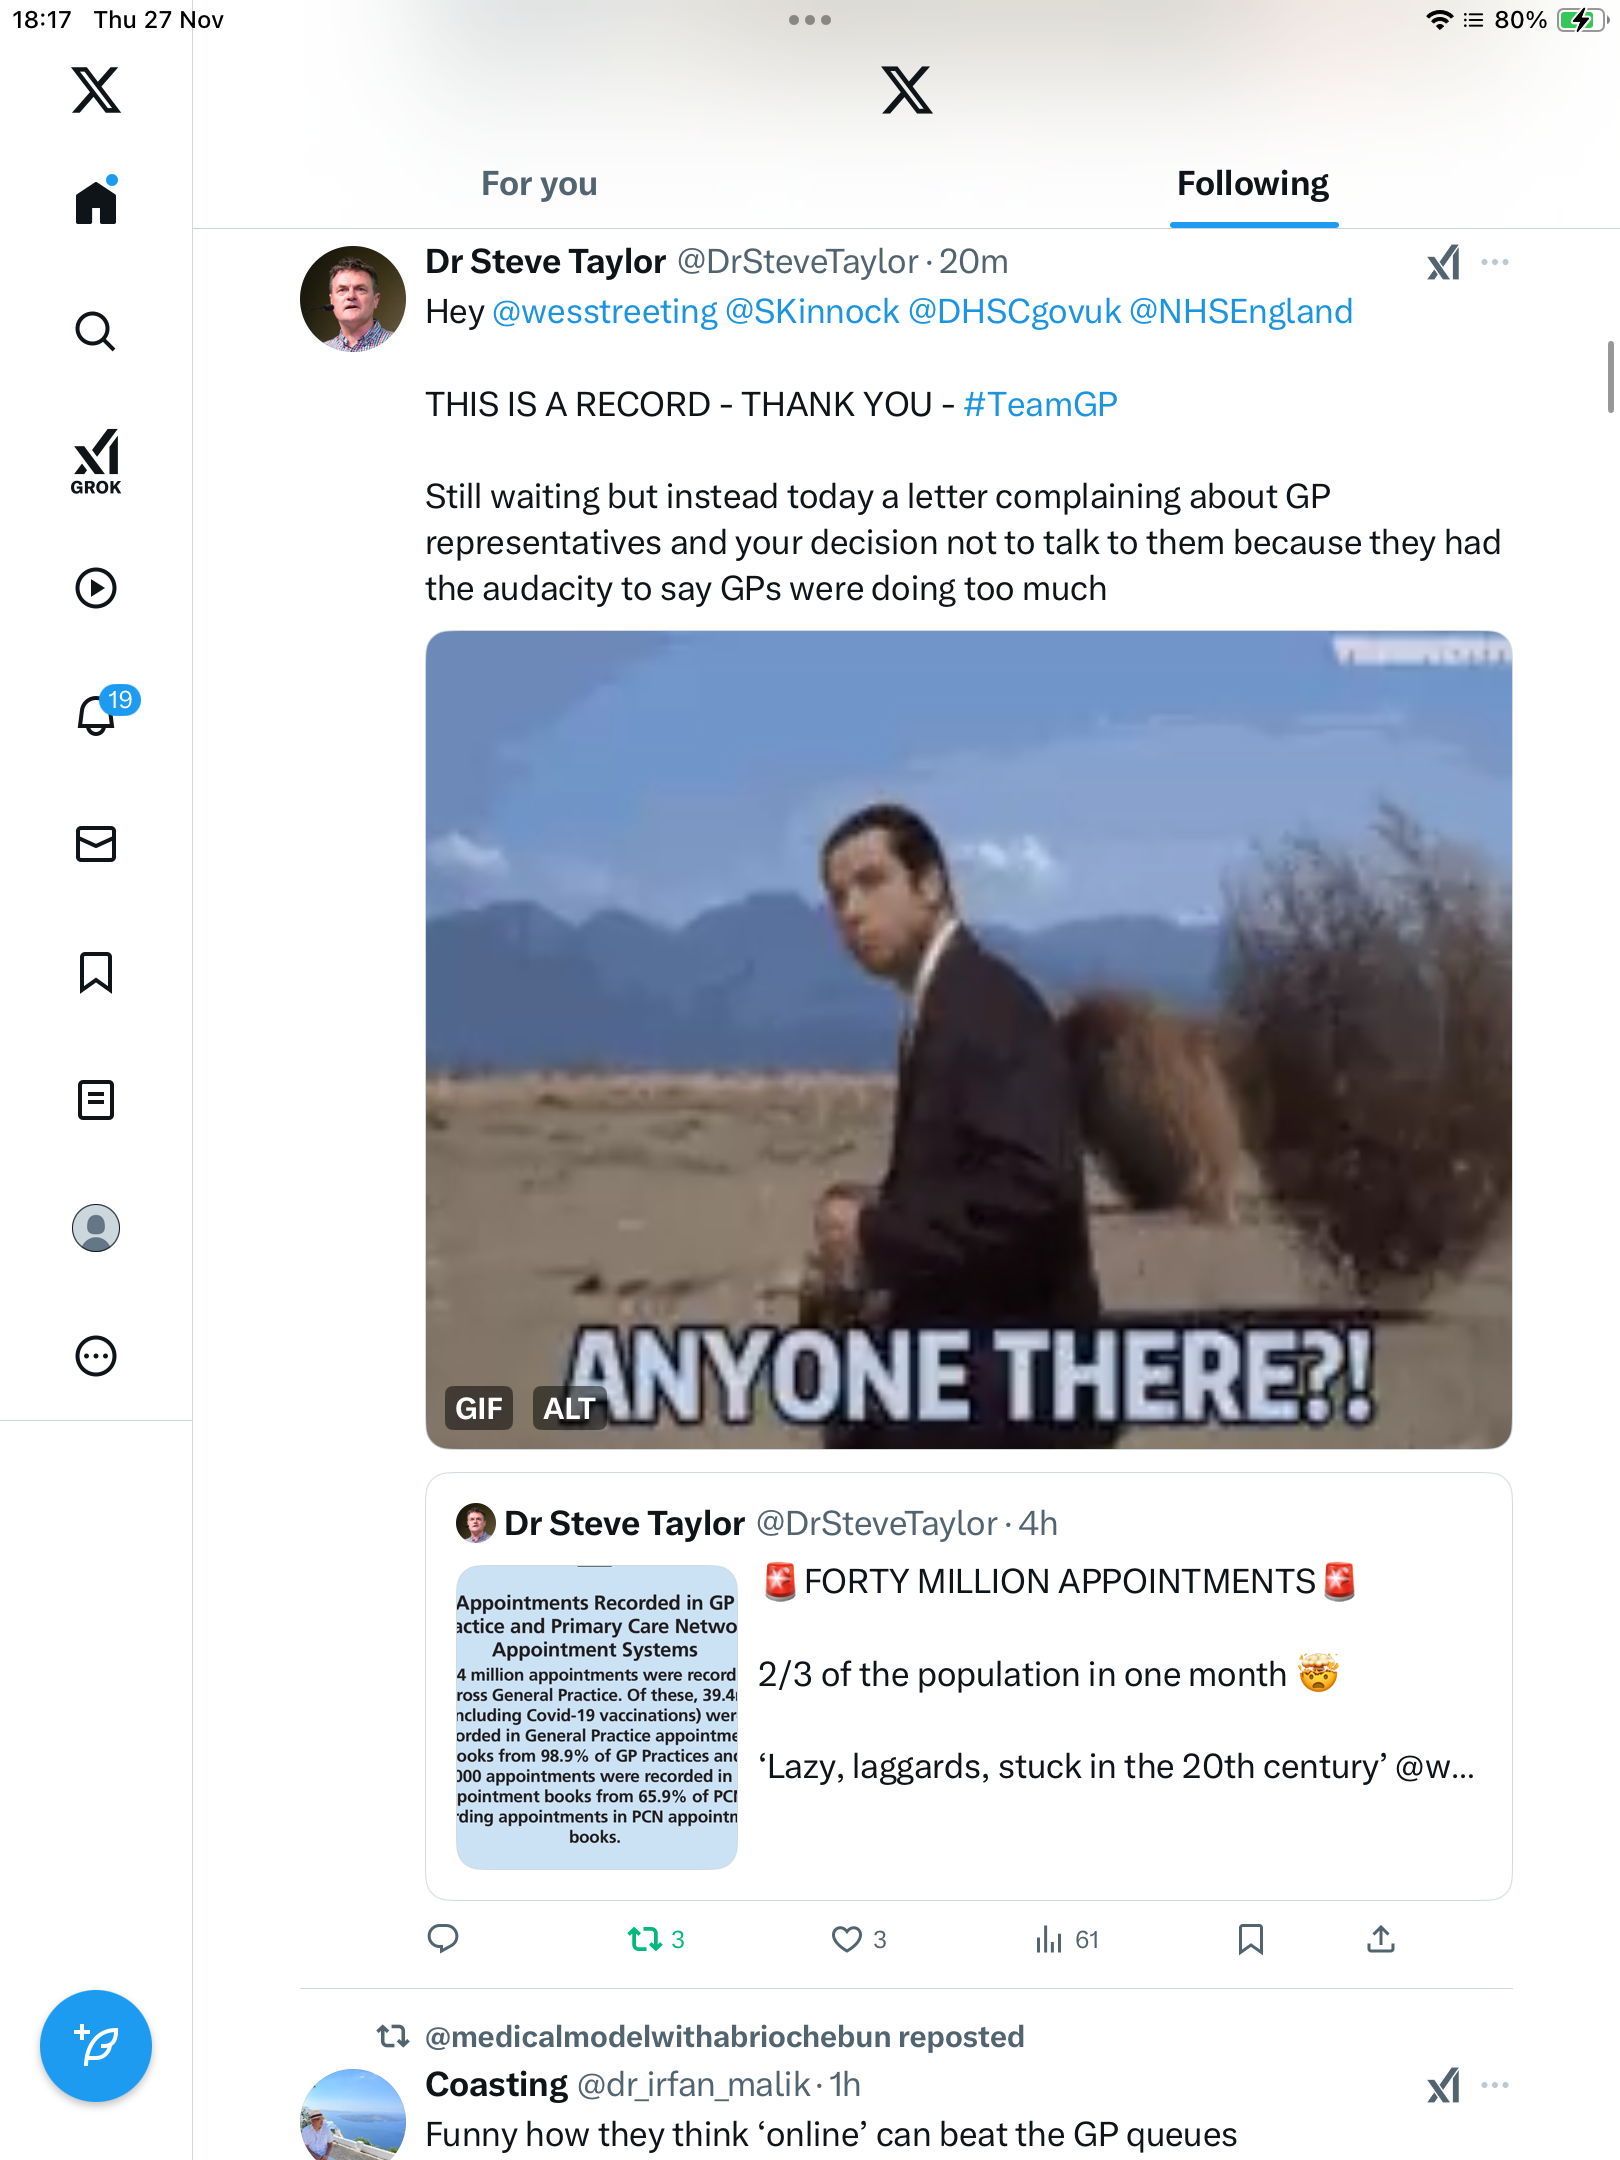Viewport: 1620px width, 2160px height.
Task: Open the Bookmarks icon in the sidebar
Action: coord(96,972)
